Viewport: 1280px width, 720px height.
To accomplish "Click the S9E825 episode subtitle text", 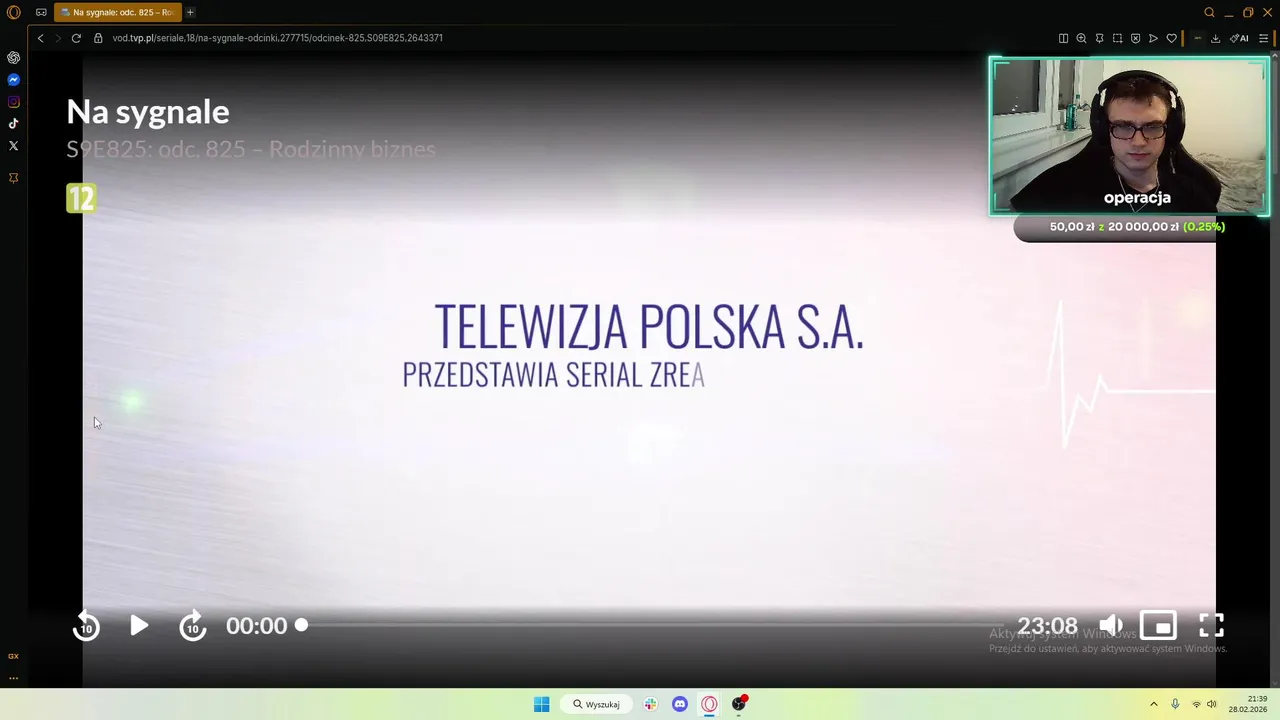I will click(x=251, y=150).
